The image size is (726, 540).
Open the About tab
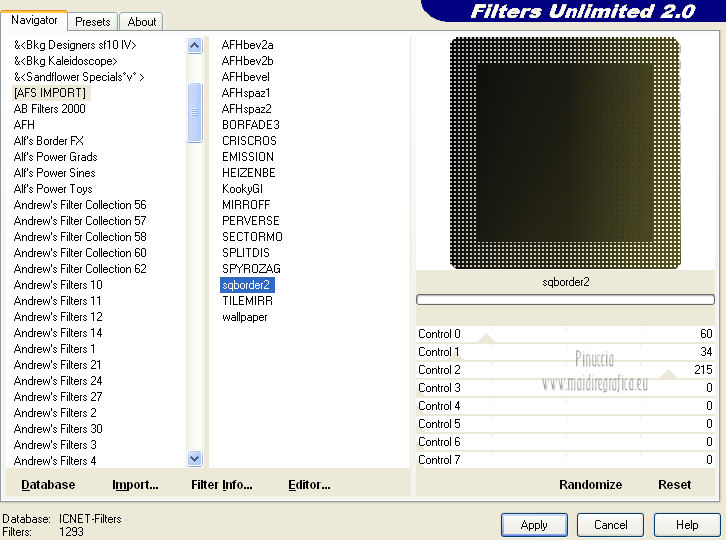click(142, 22)
